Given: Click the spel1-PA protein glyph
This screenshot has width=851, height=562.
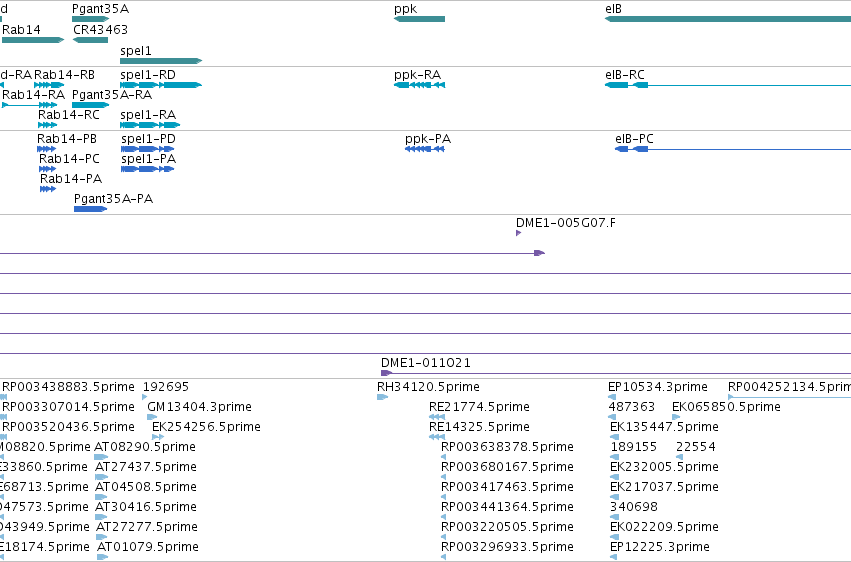Looking at the screenshot, I should coord(148,169).
